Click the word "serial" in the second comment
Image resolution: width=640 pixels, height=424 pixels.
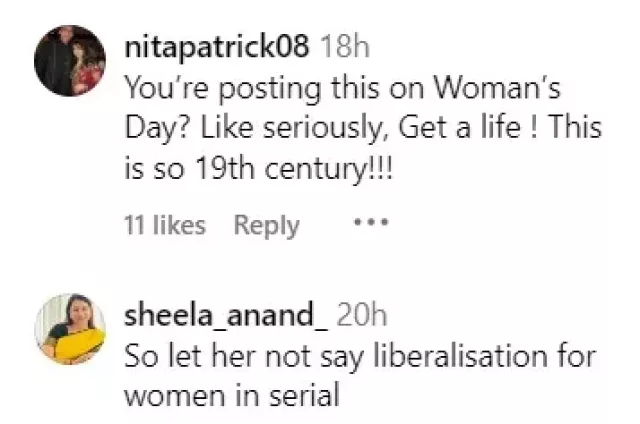click(x=307, y=395)
